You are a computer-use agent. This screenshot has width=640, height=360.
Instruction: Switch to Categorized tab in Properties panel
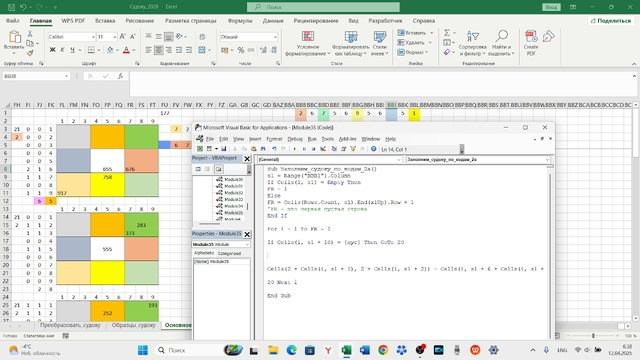[229, 253]
